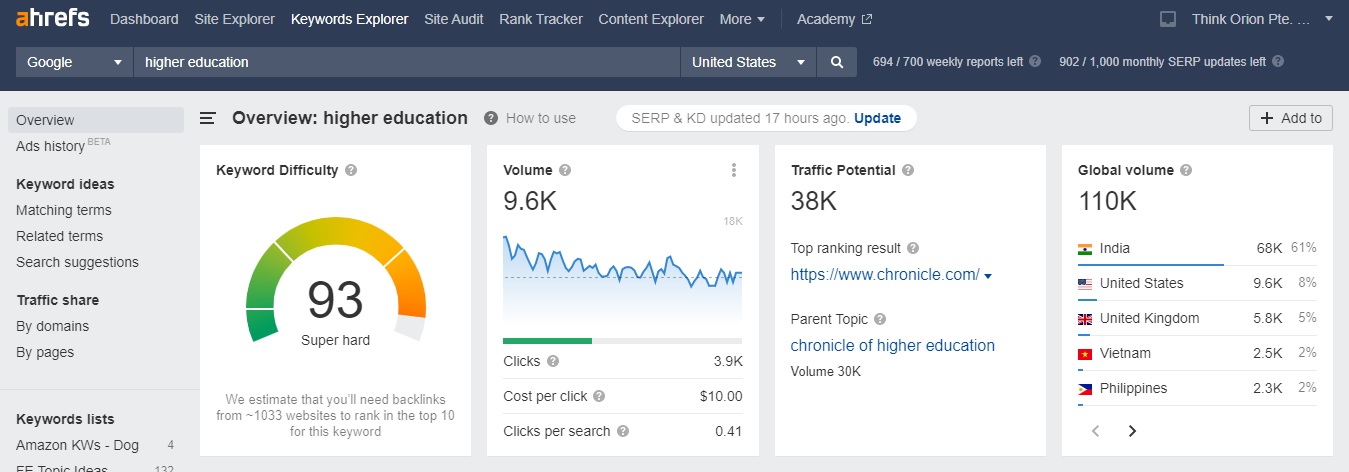Click the help icon next to Keyword Difficulty
Screen dimensions: 1349x472
pyautogui.click(x=351, y=170)
